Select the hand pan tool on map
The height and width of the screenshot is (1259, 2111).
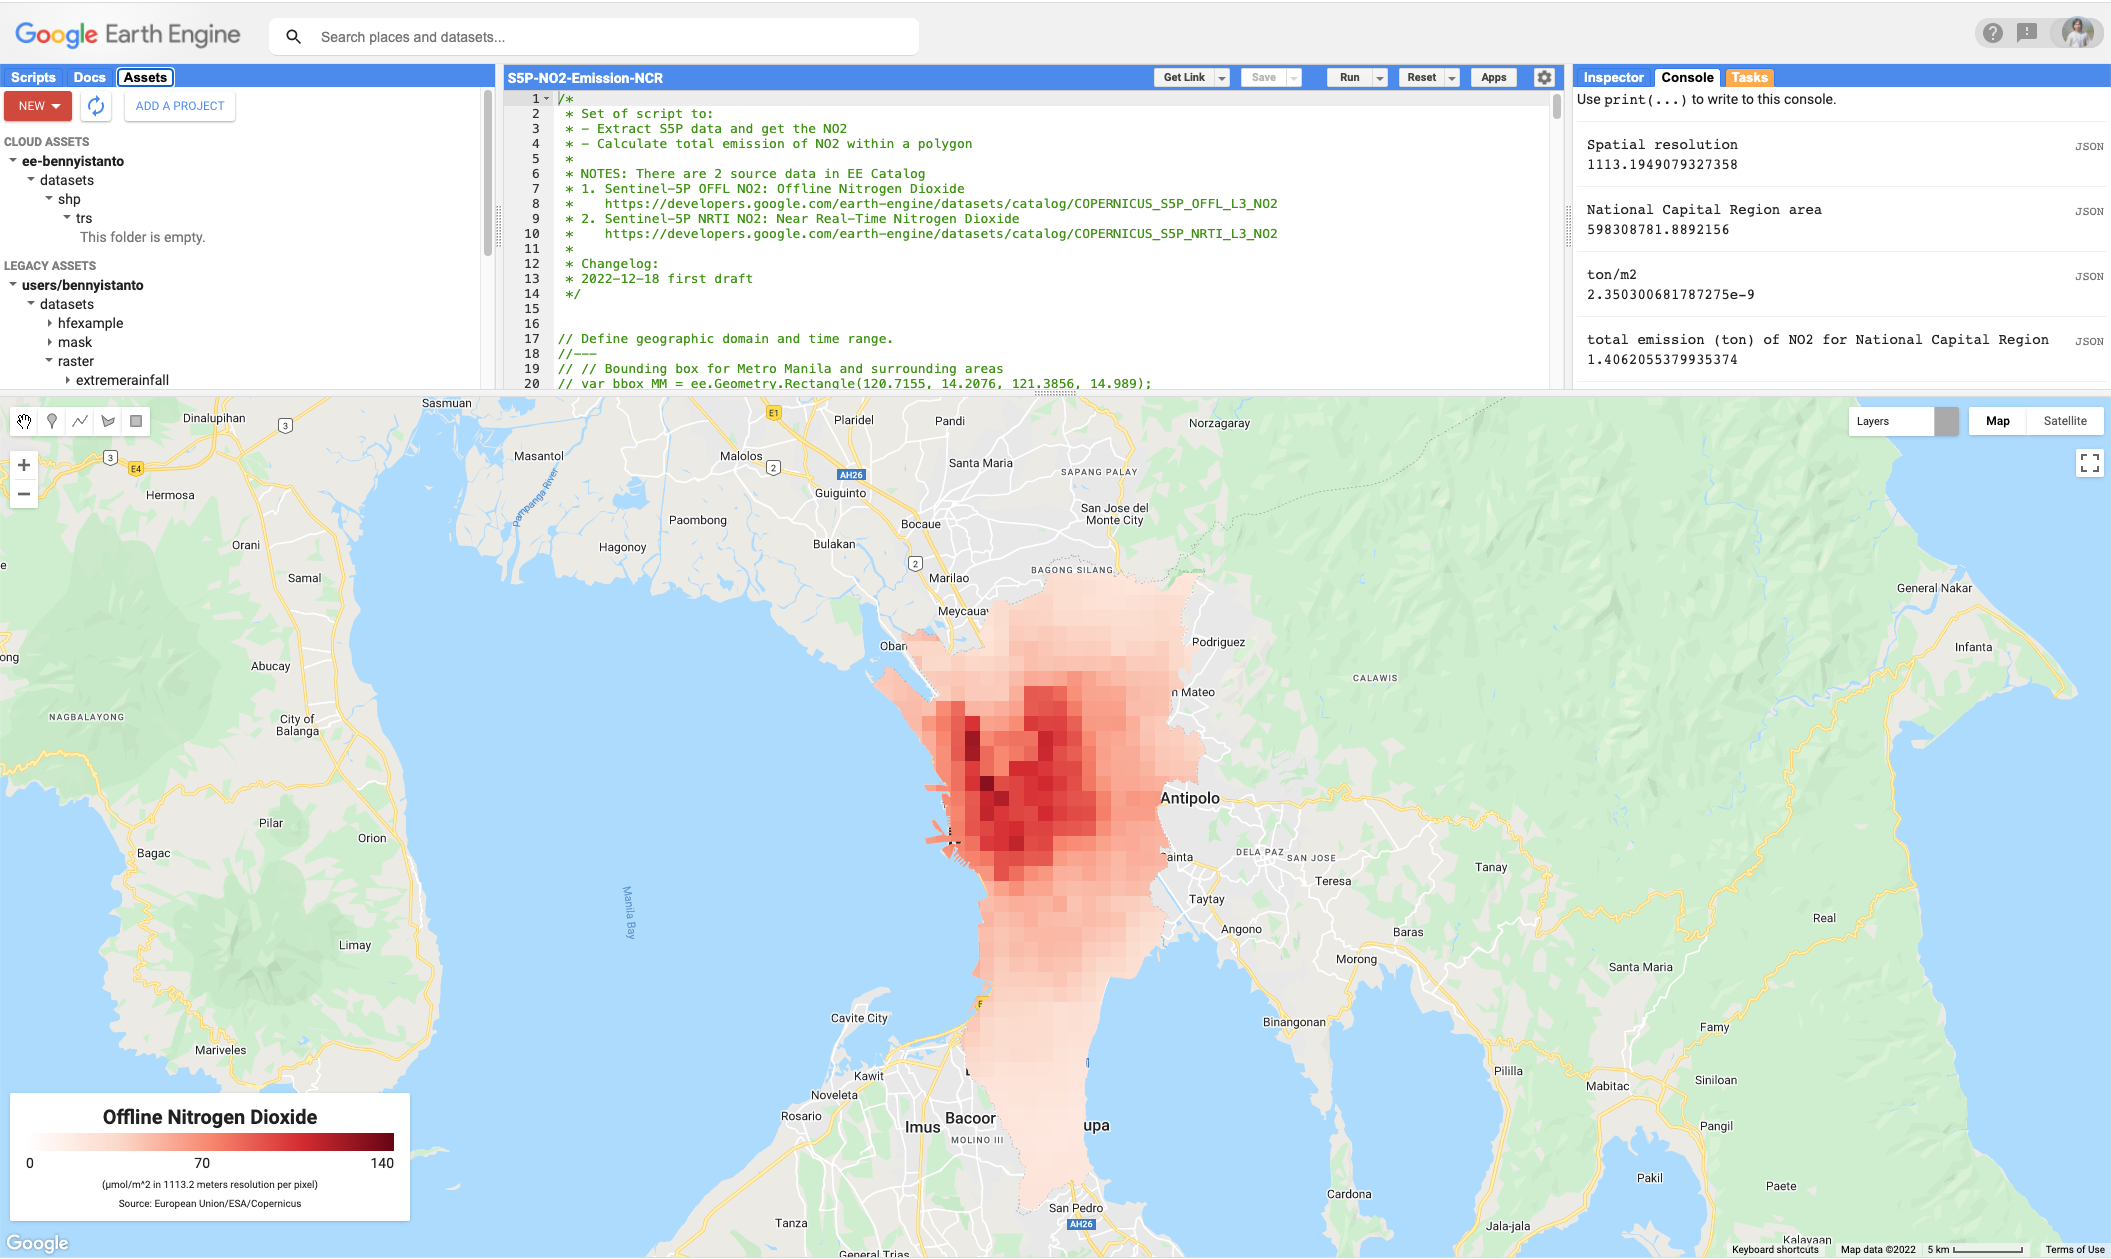[24, 421]
